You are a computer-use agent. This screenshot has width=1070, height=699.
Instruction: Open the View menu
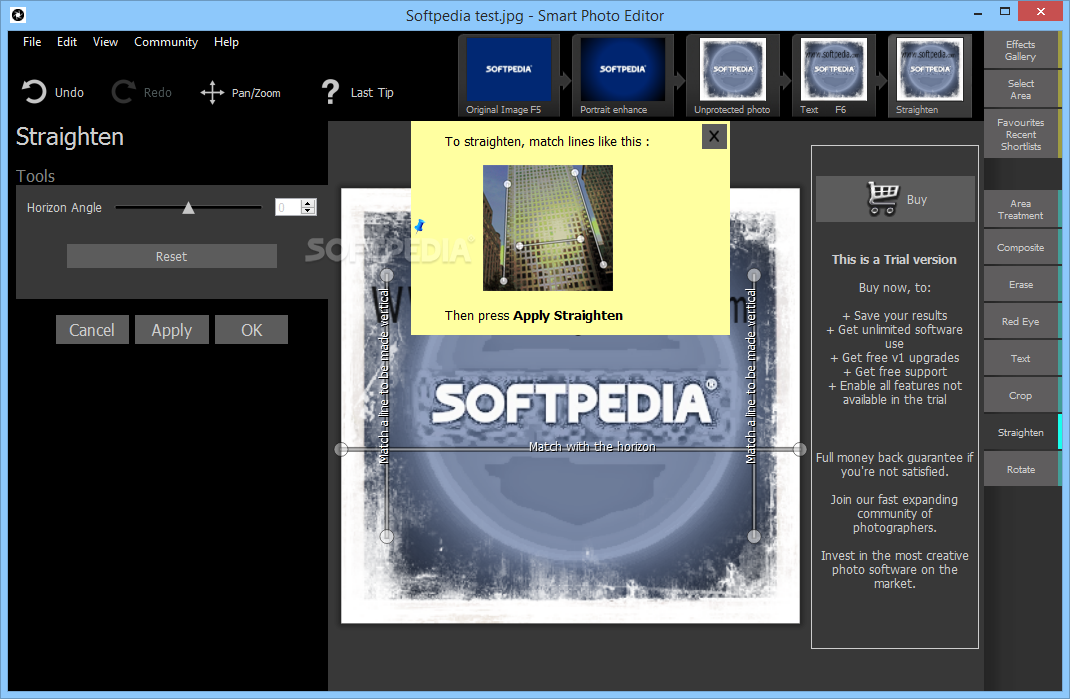click(105, 42)
